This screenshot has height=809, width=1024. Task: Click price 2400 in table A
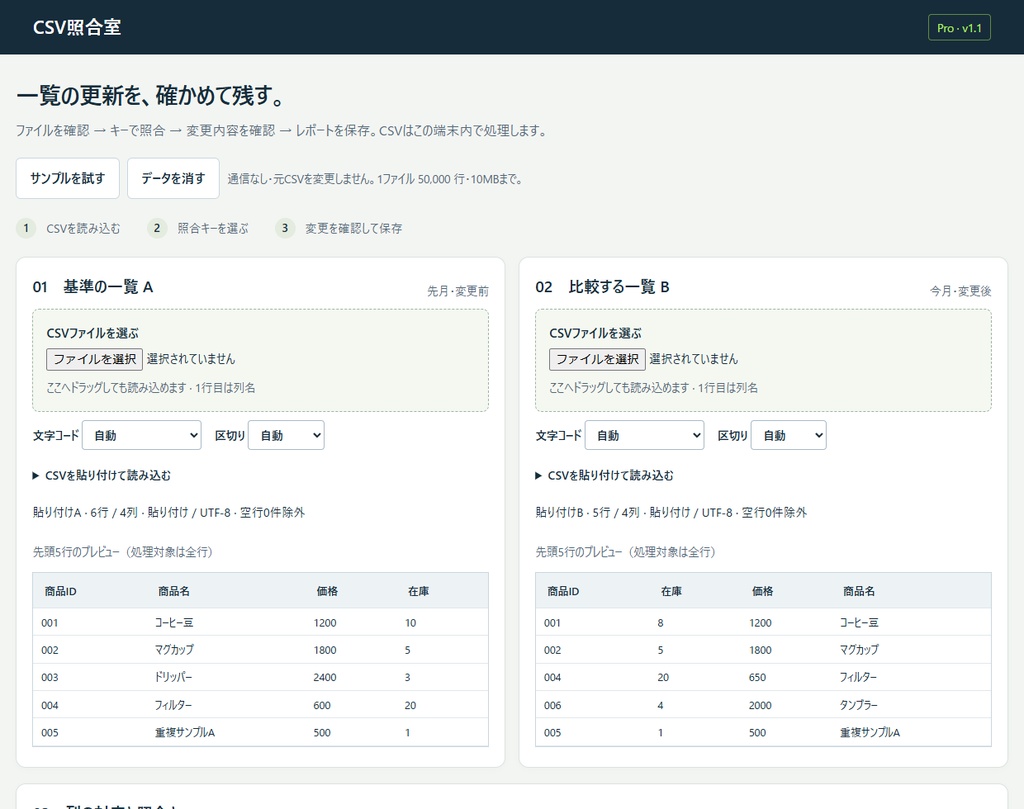coord(325,678)
